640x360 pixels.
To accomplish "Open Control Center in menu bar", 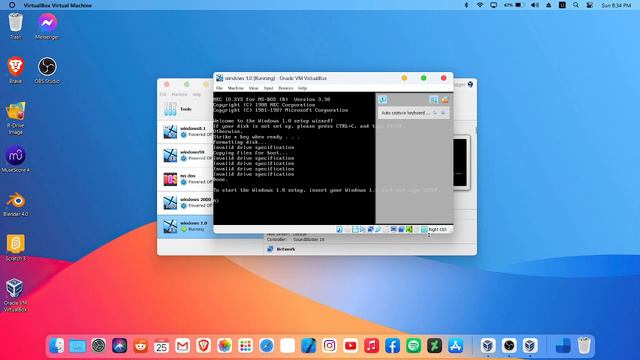I will click(x=589, y=5).
